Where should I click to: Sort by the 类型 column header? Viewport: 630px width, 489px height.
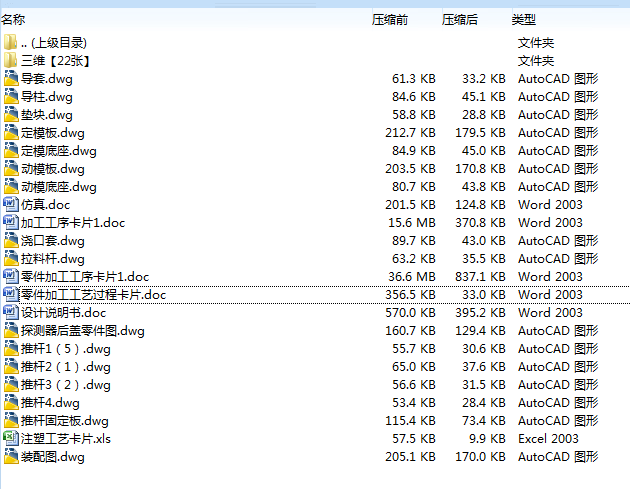(524, 19)
